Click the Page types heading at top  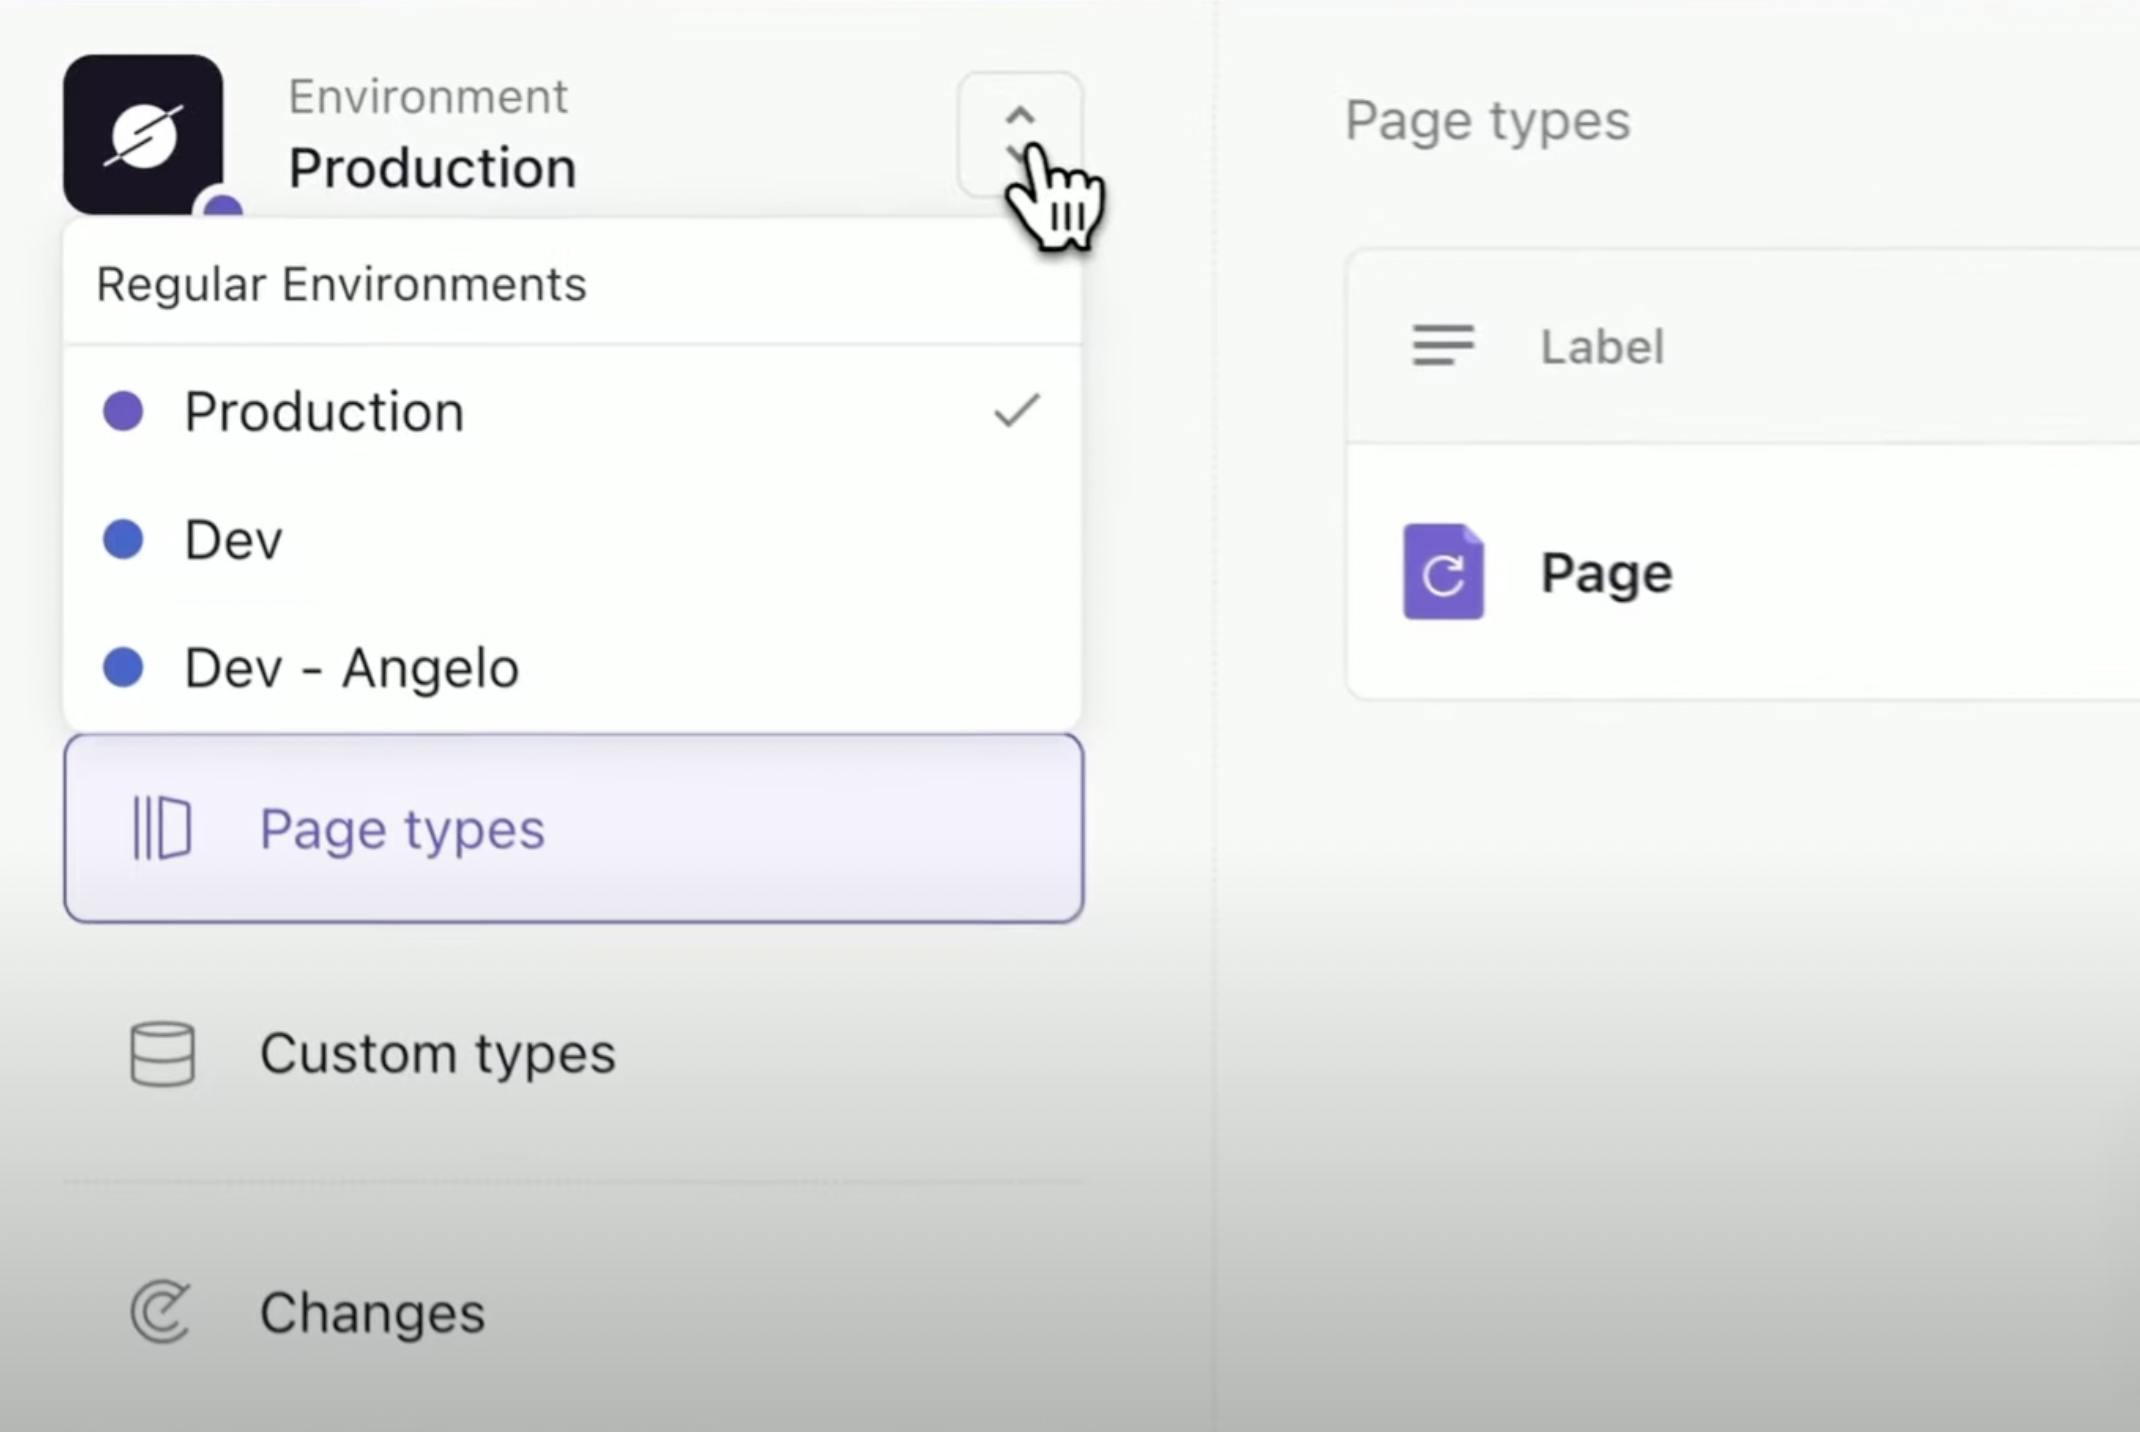(x=1487, y=121)
